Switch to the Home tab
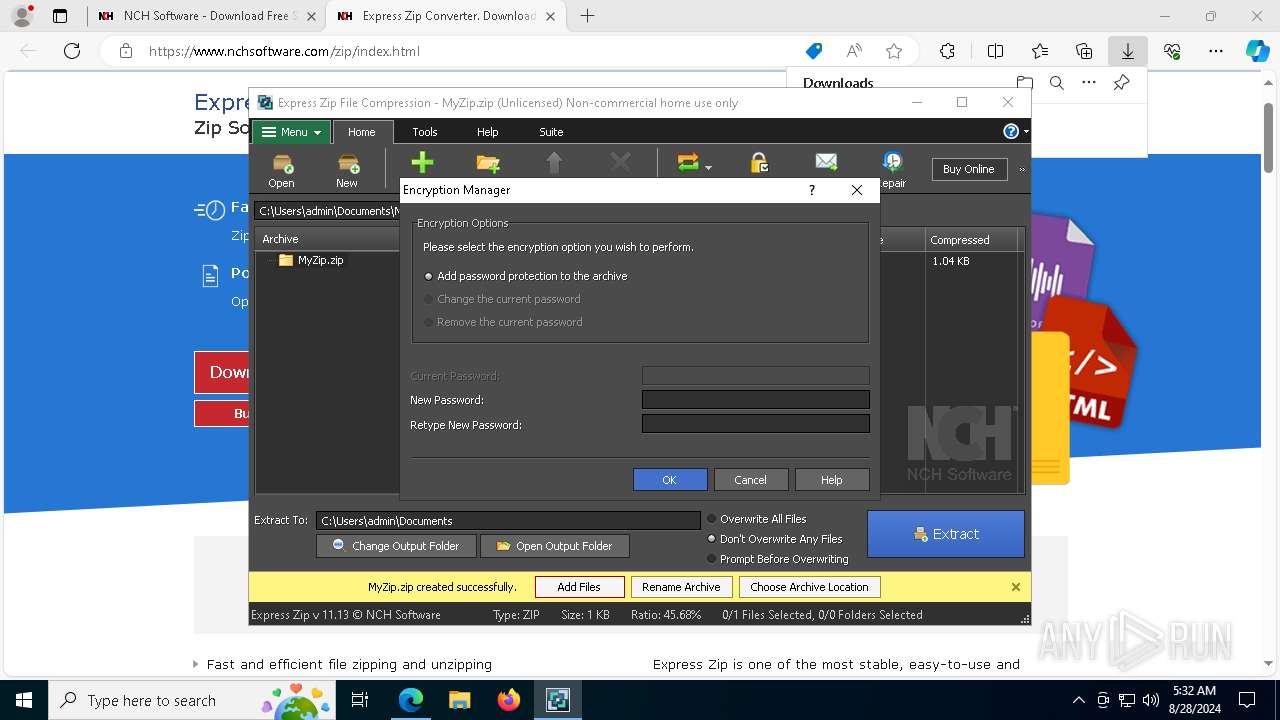The width and height of the screenshot is (1280, 720). click(x=362, y=132)
